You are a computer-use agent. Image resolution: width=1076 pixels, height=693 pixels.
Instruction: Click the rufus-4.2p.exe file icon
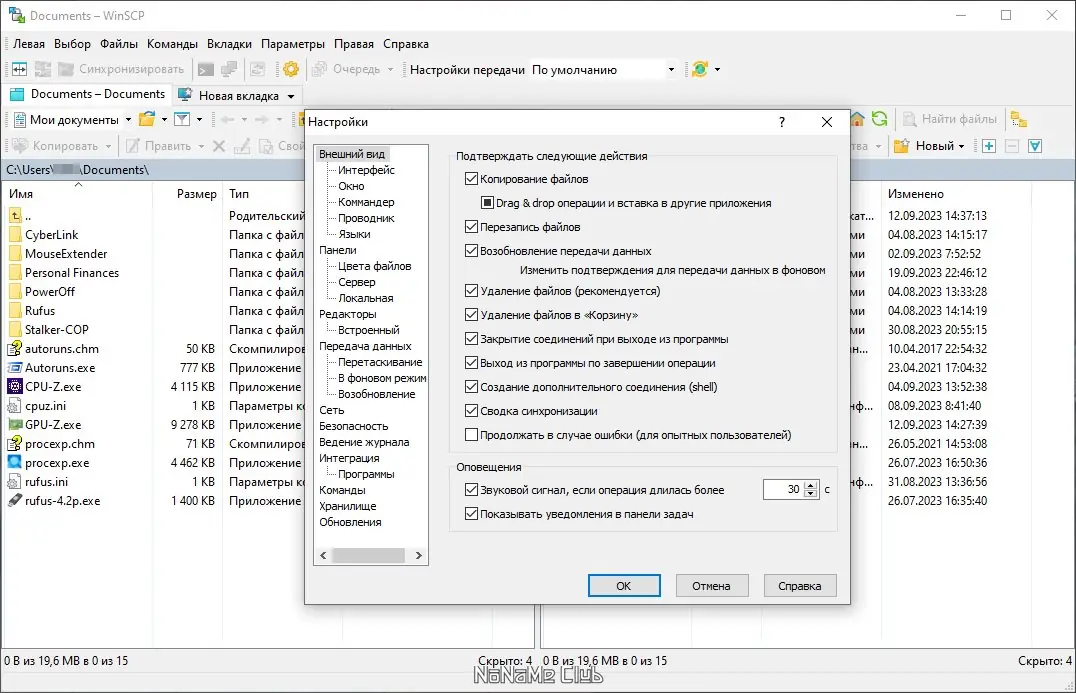[x=15, y=501]
